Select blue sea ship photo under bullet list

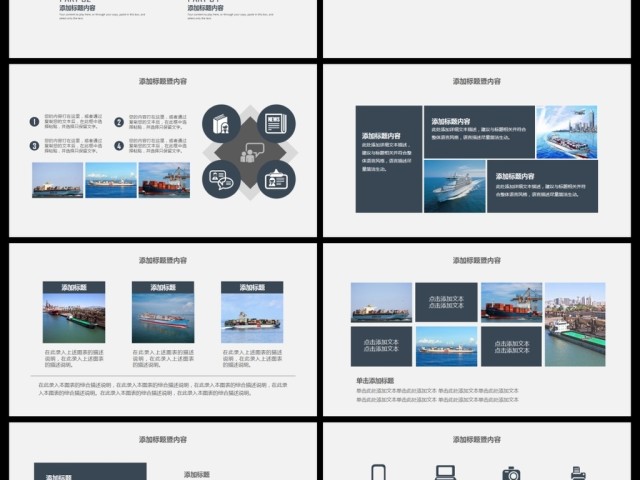[x=111, y=180]
